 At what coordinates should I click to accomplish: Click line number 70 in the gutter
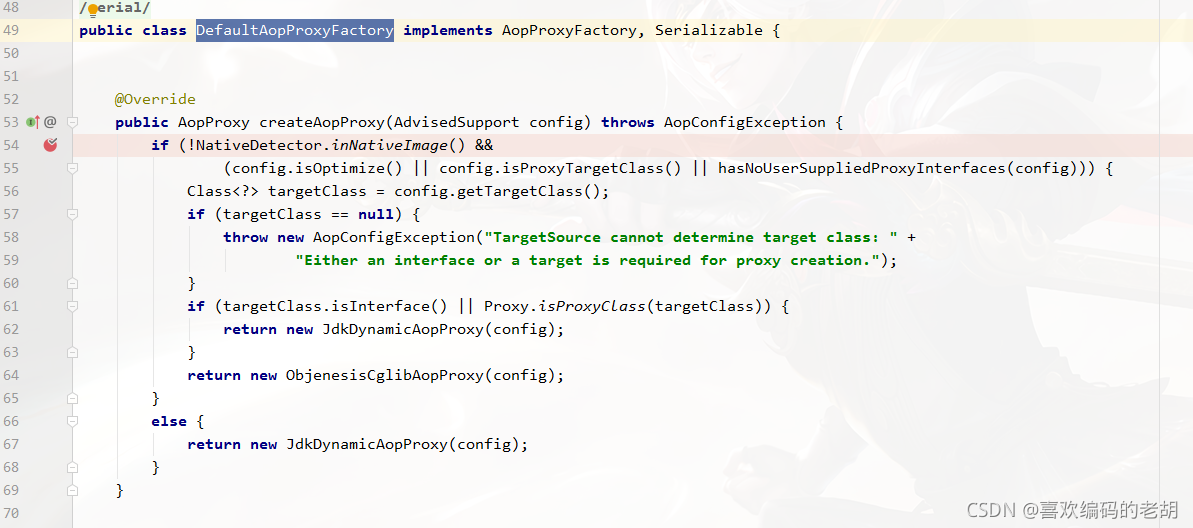click(x=12, y=513)
